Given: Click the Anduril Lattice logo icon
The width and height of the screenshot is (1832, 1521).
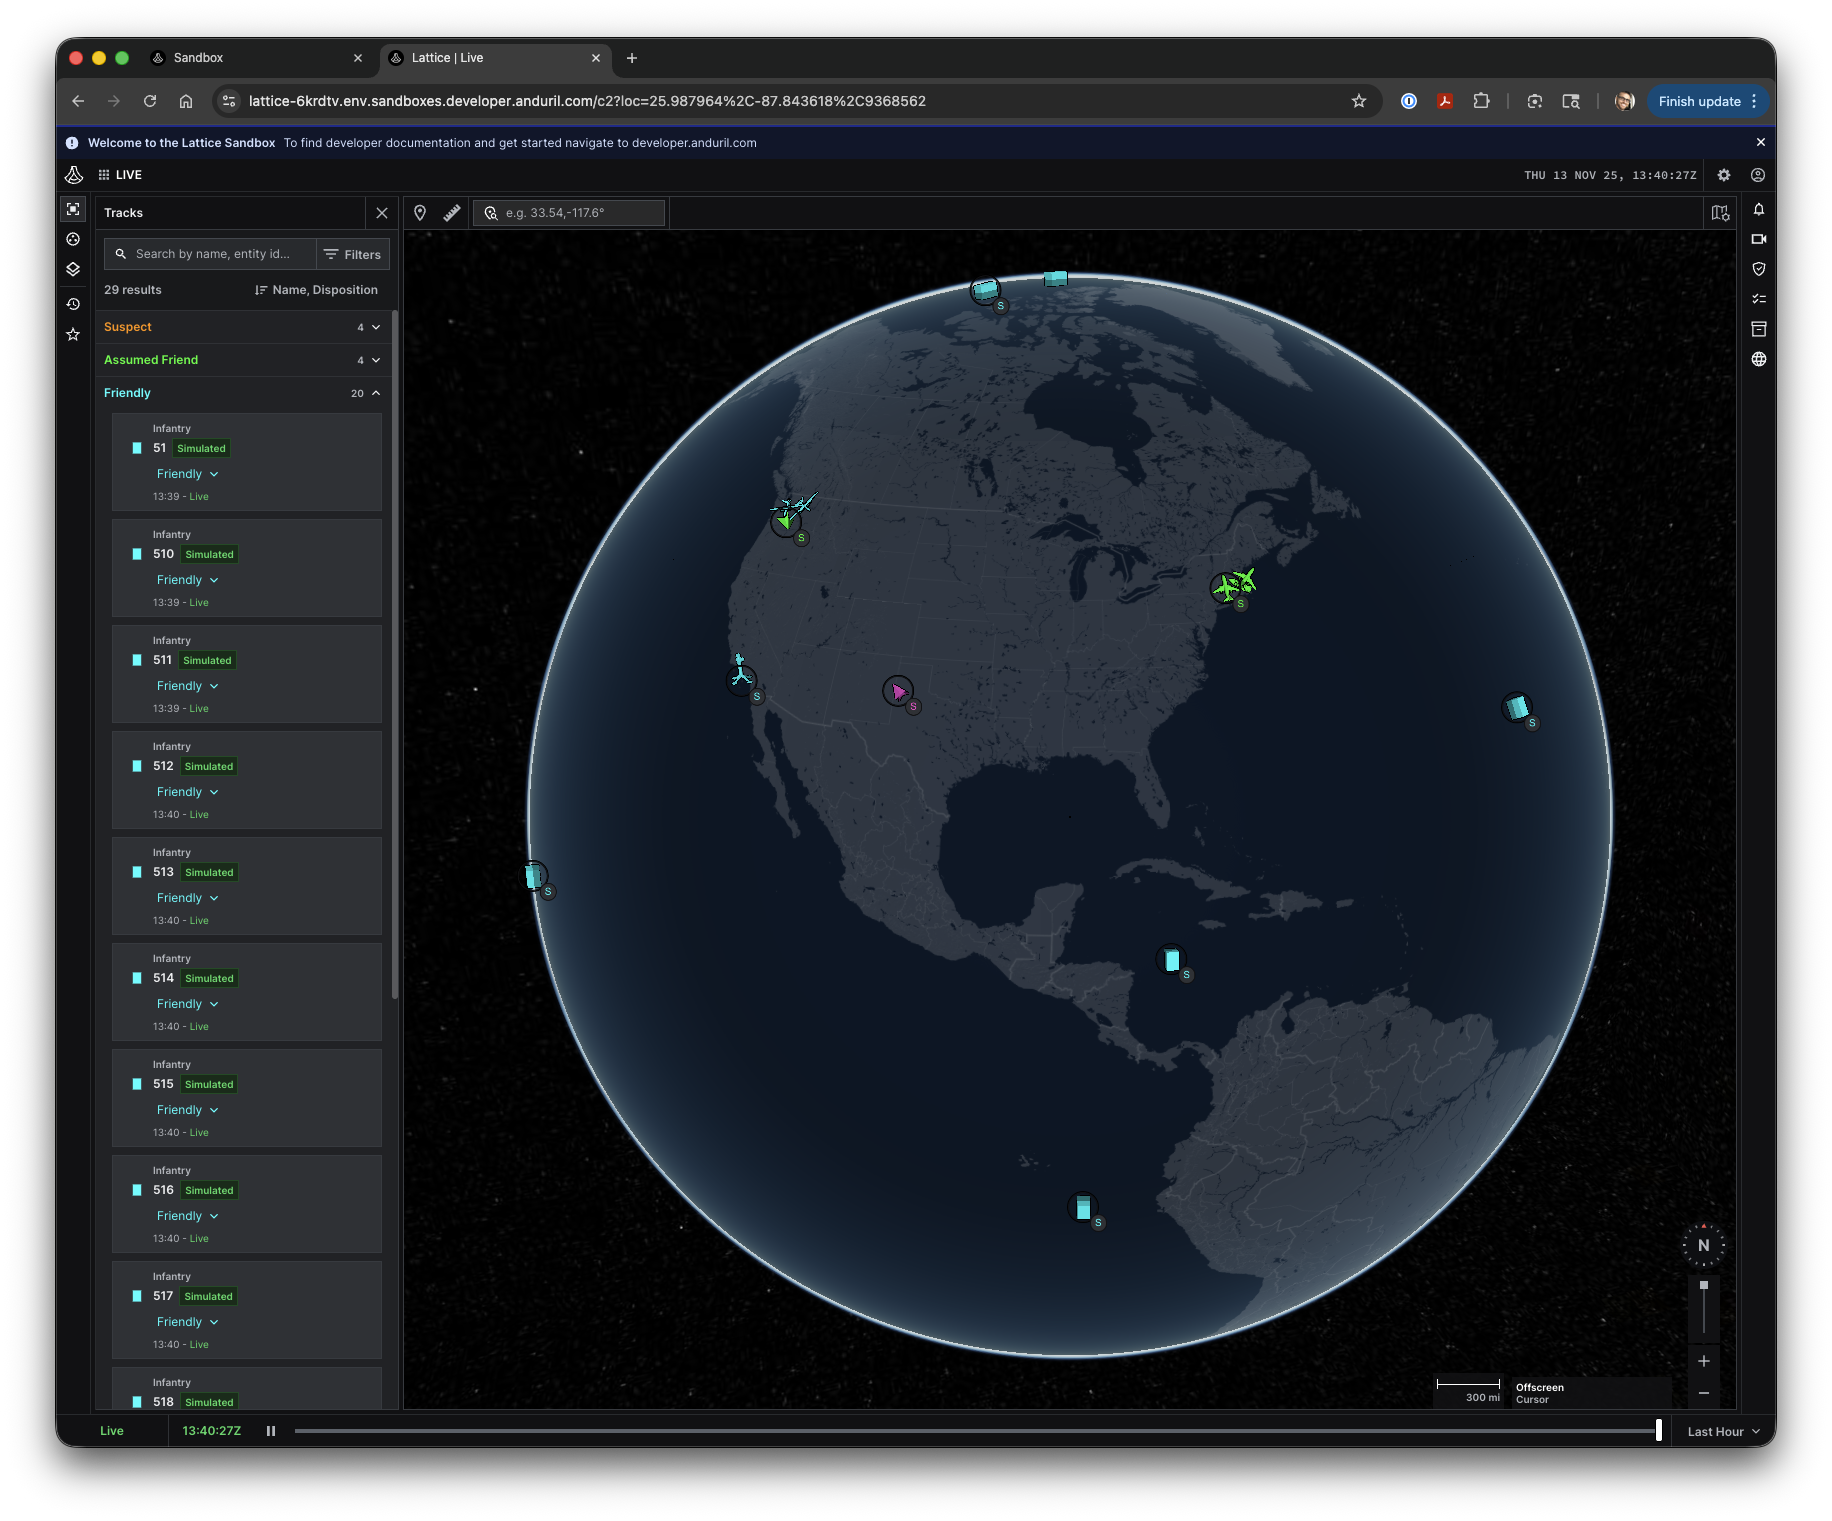Looking at the screenshot, I should (74, 175).
